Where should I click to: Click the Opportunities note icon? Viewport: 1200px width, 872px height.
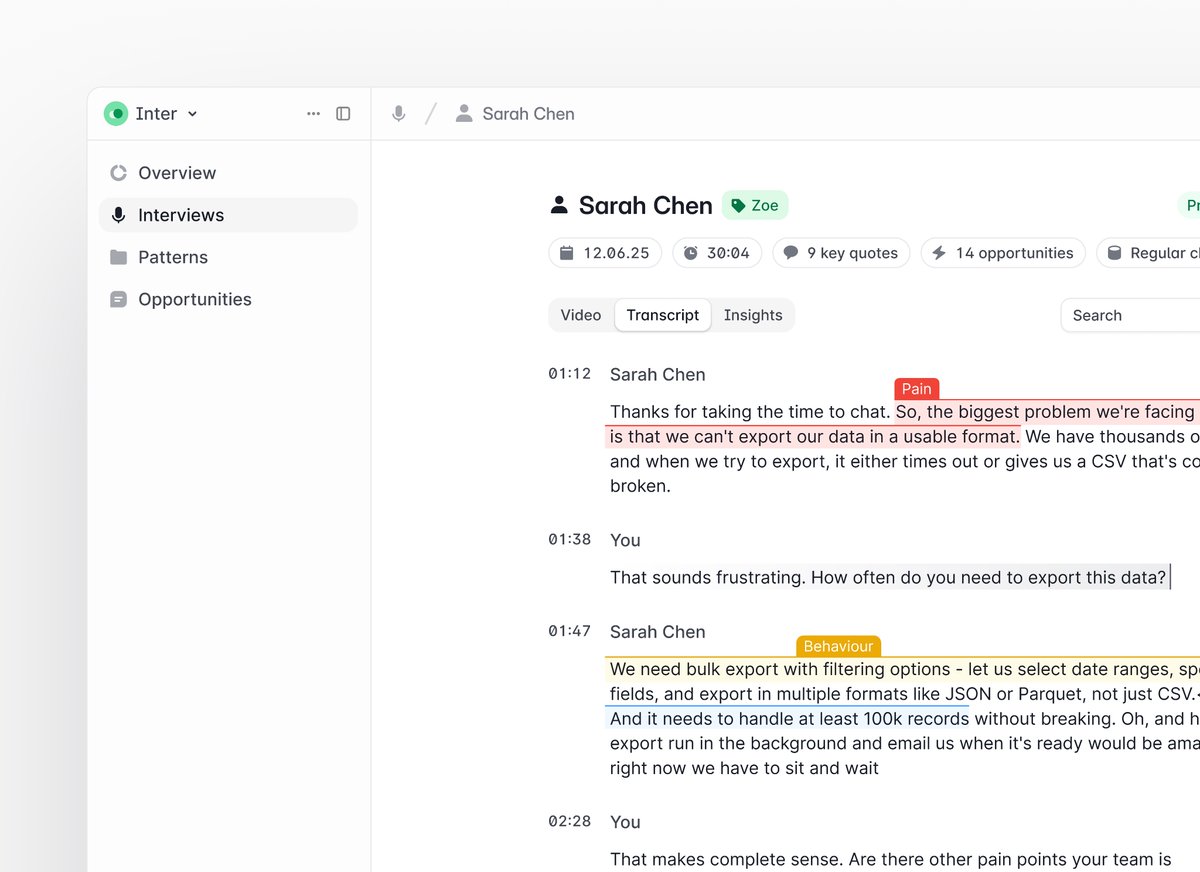click(118, 299)
